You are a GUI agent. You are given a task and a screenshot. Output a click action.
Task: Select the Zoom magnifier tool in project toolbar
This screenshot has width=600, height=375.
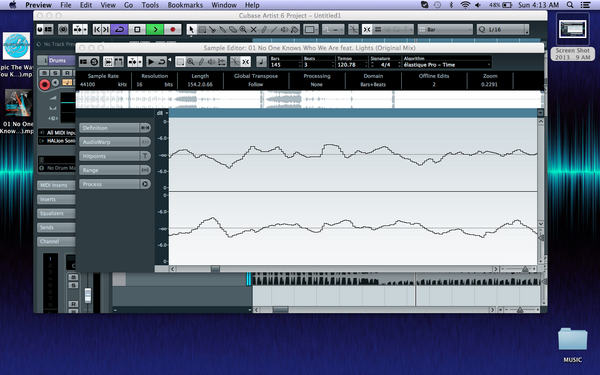coord(243,29)
